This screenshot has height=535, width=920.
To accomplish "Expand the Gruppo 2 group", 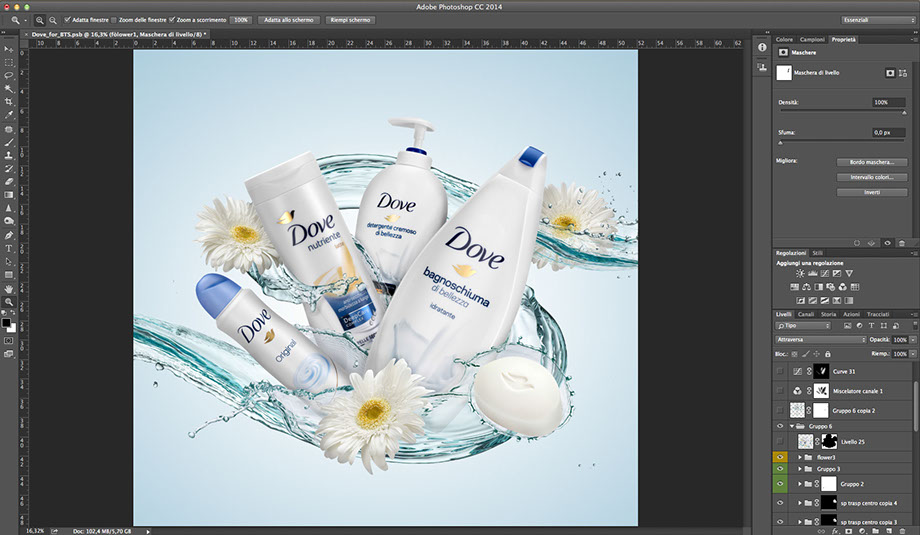I will [799, 484].
